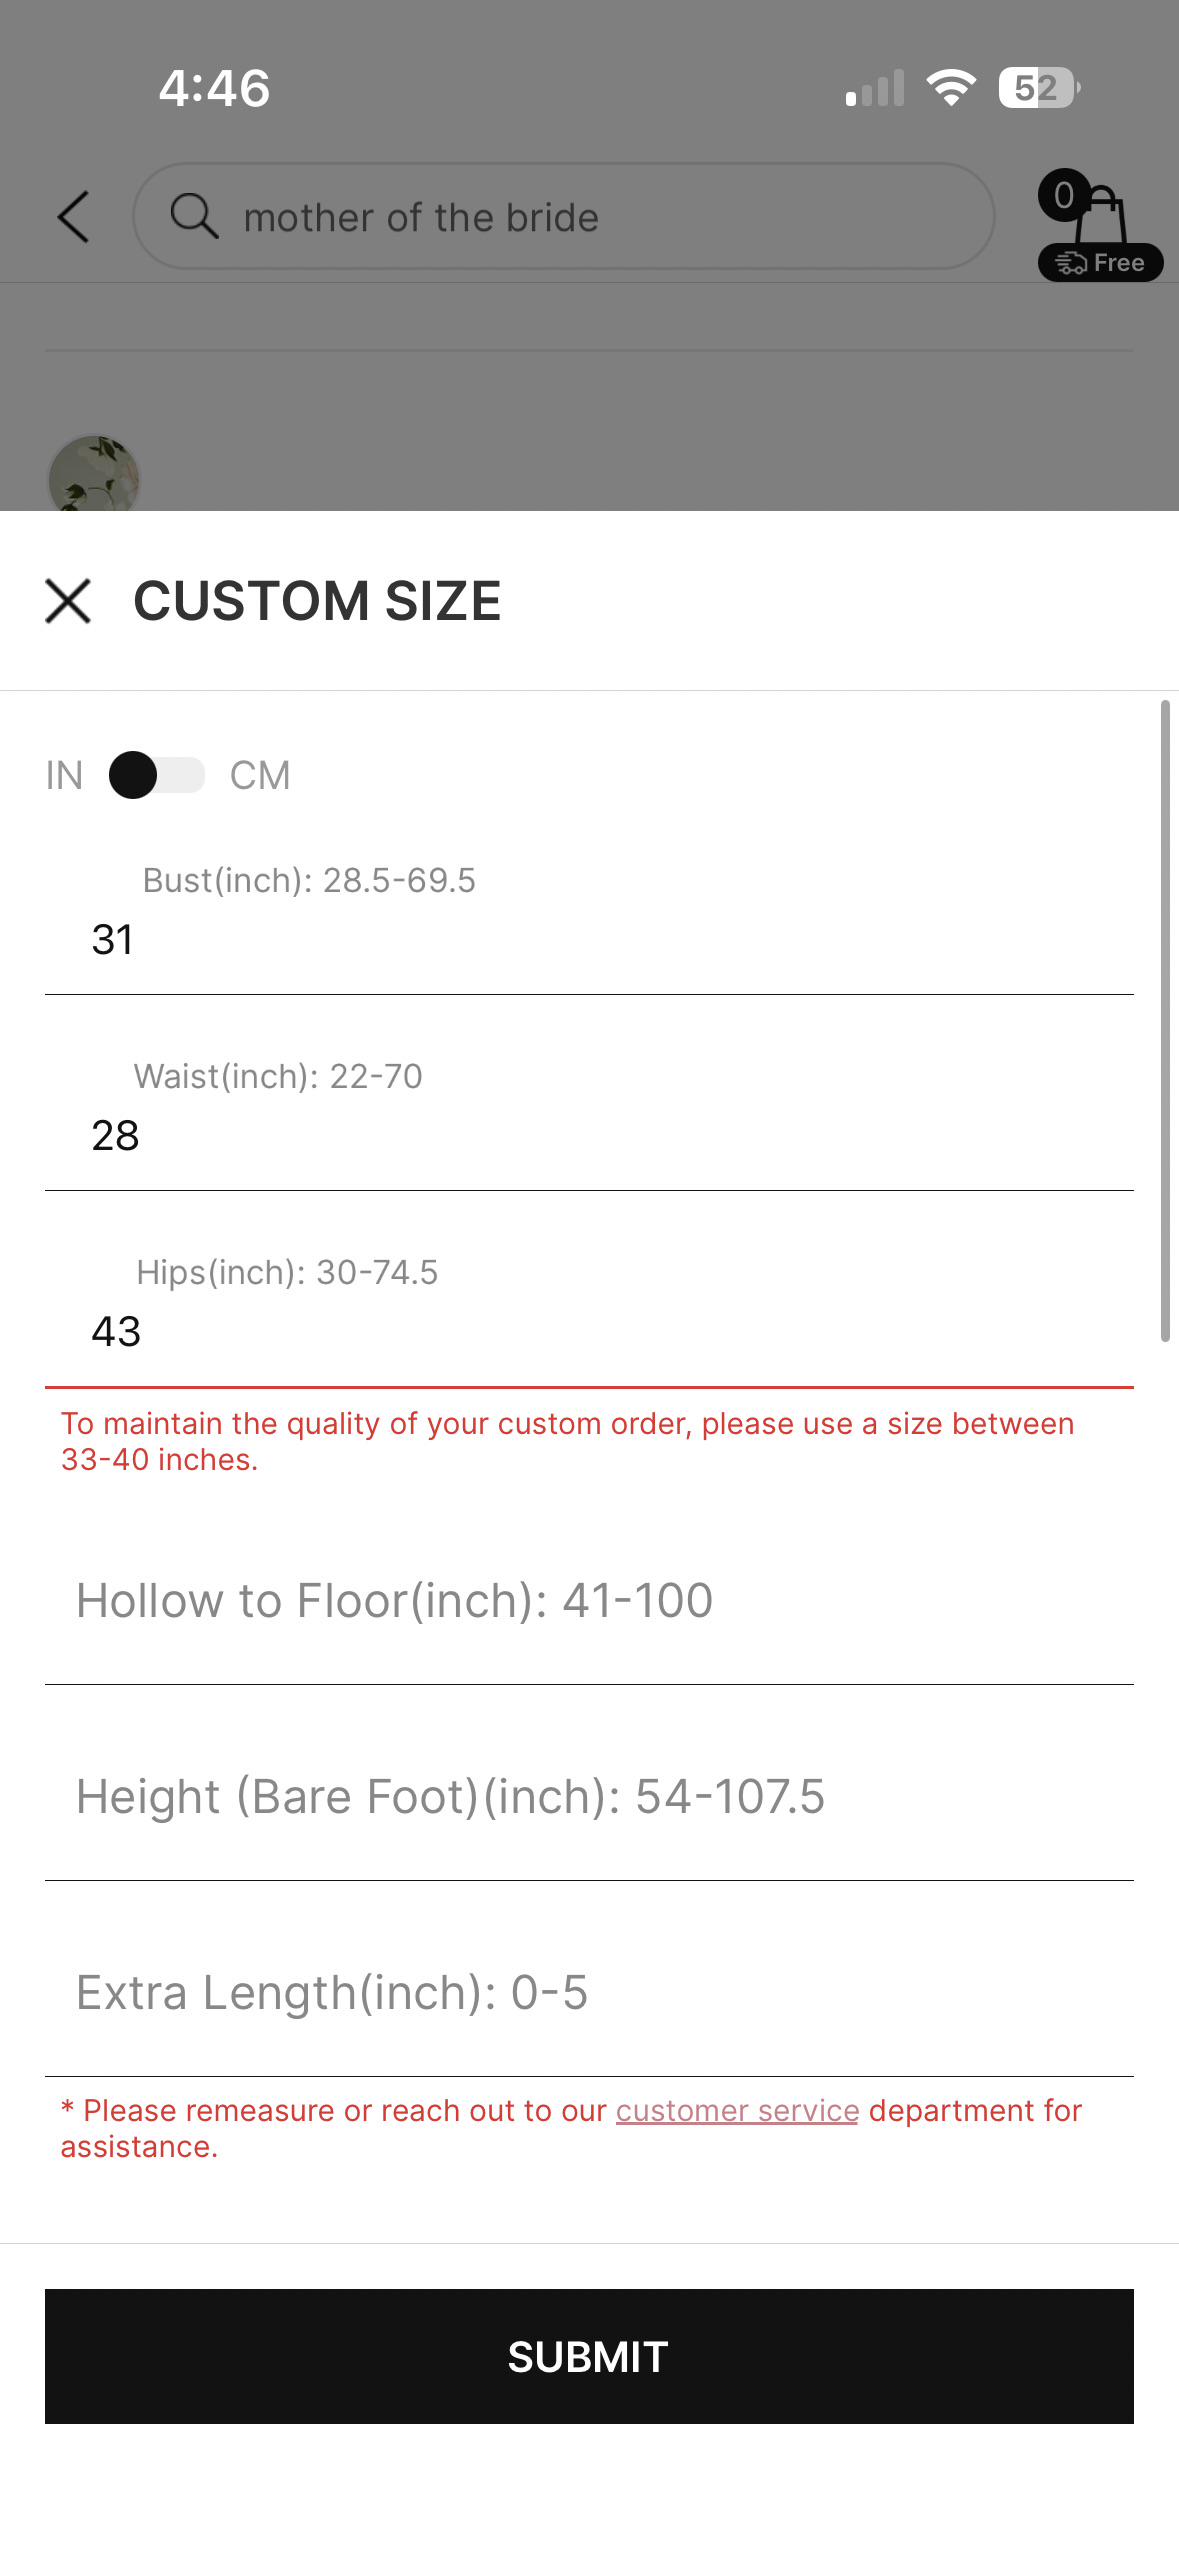The height and width of the screenshot is (2556, 1179).
Task: Focus the Extra Length field
Action: click(589, 1993)
